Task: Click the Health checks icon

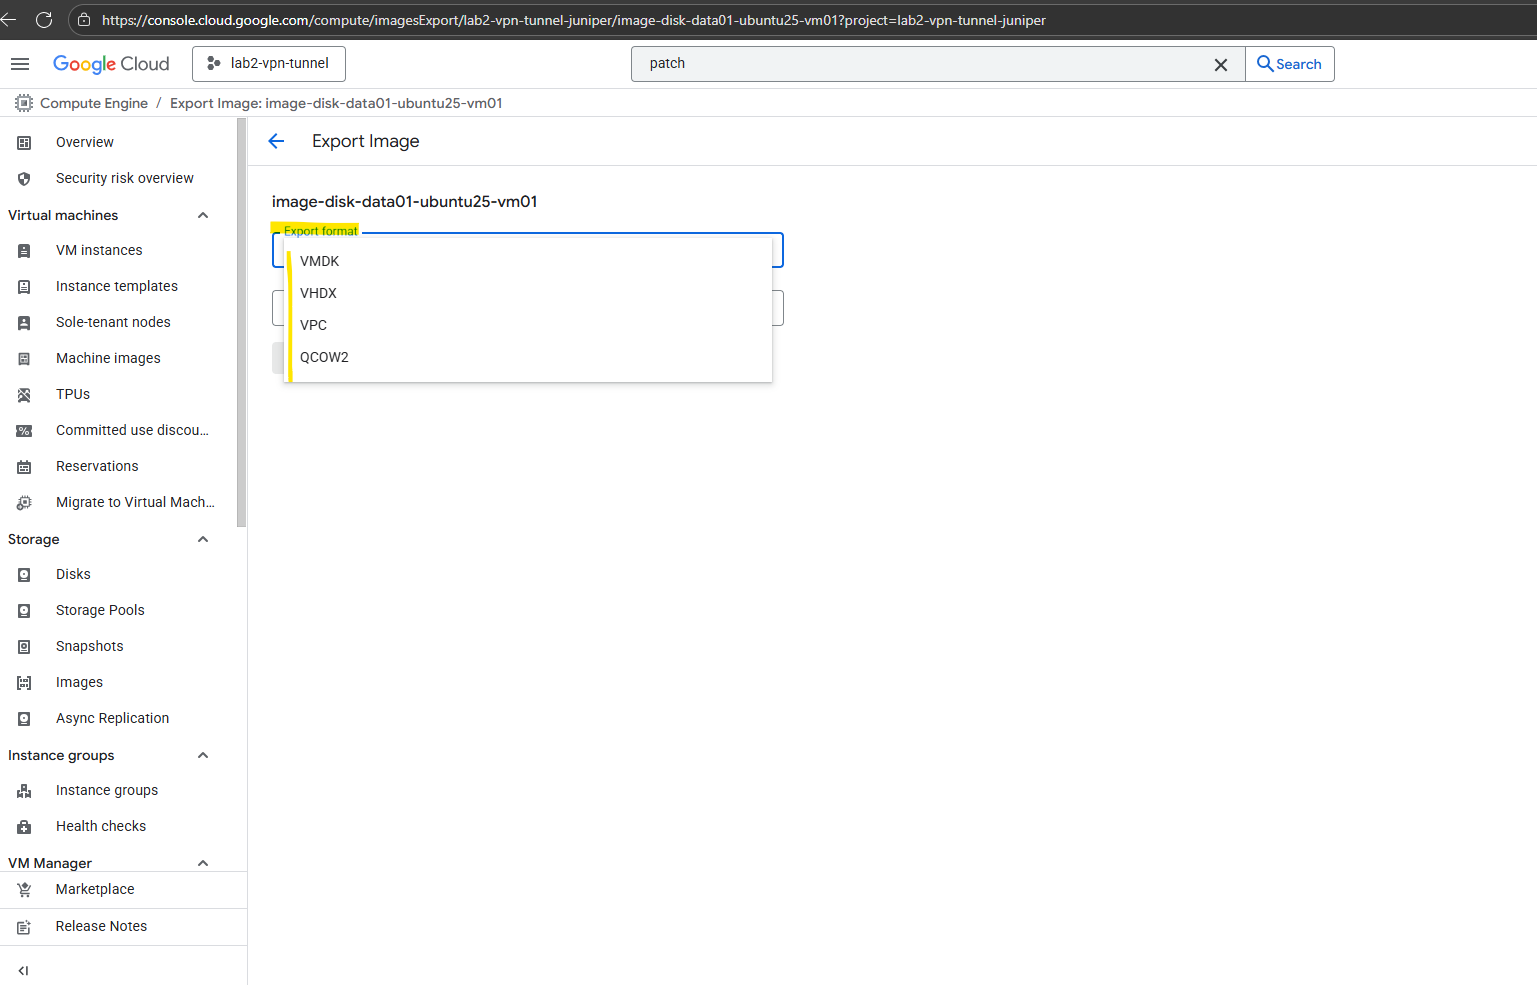Action: tap(24, 827)
